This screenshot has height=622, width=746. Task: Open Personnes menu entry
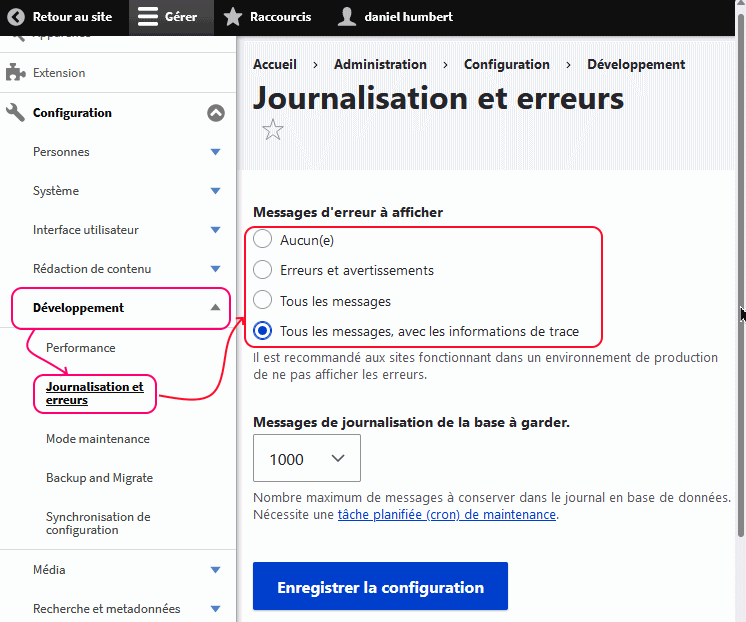(61, 152)
